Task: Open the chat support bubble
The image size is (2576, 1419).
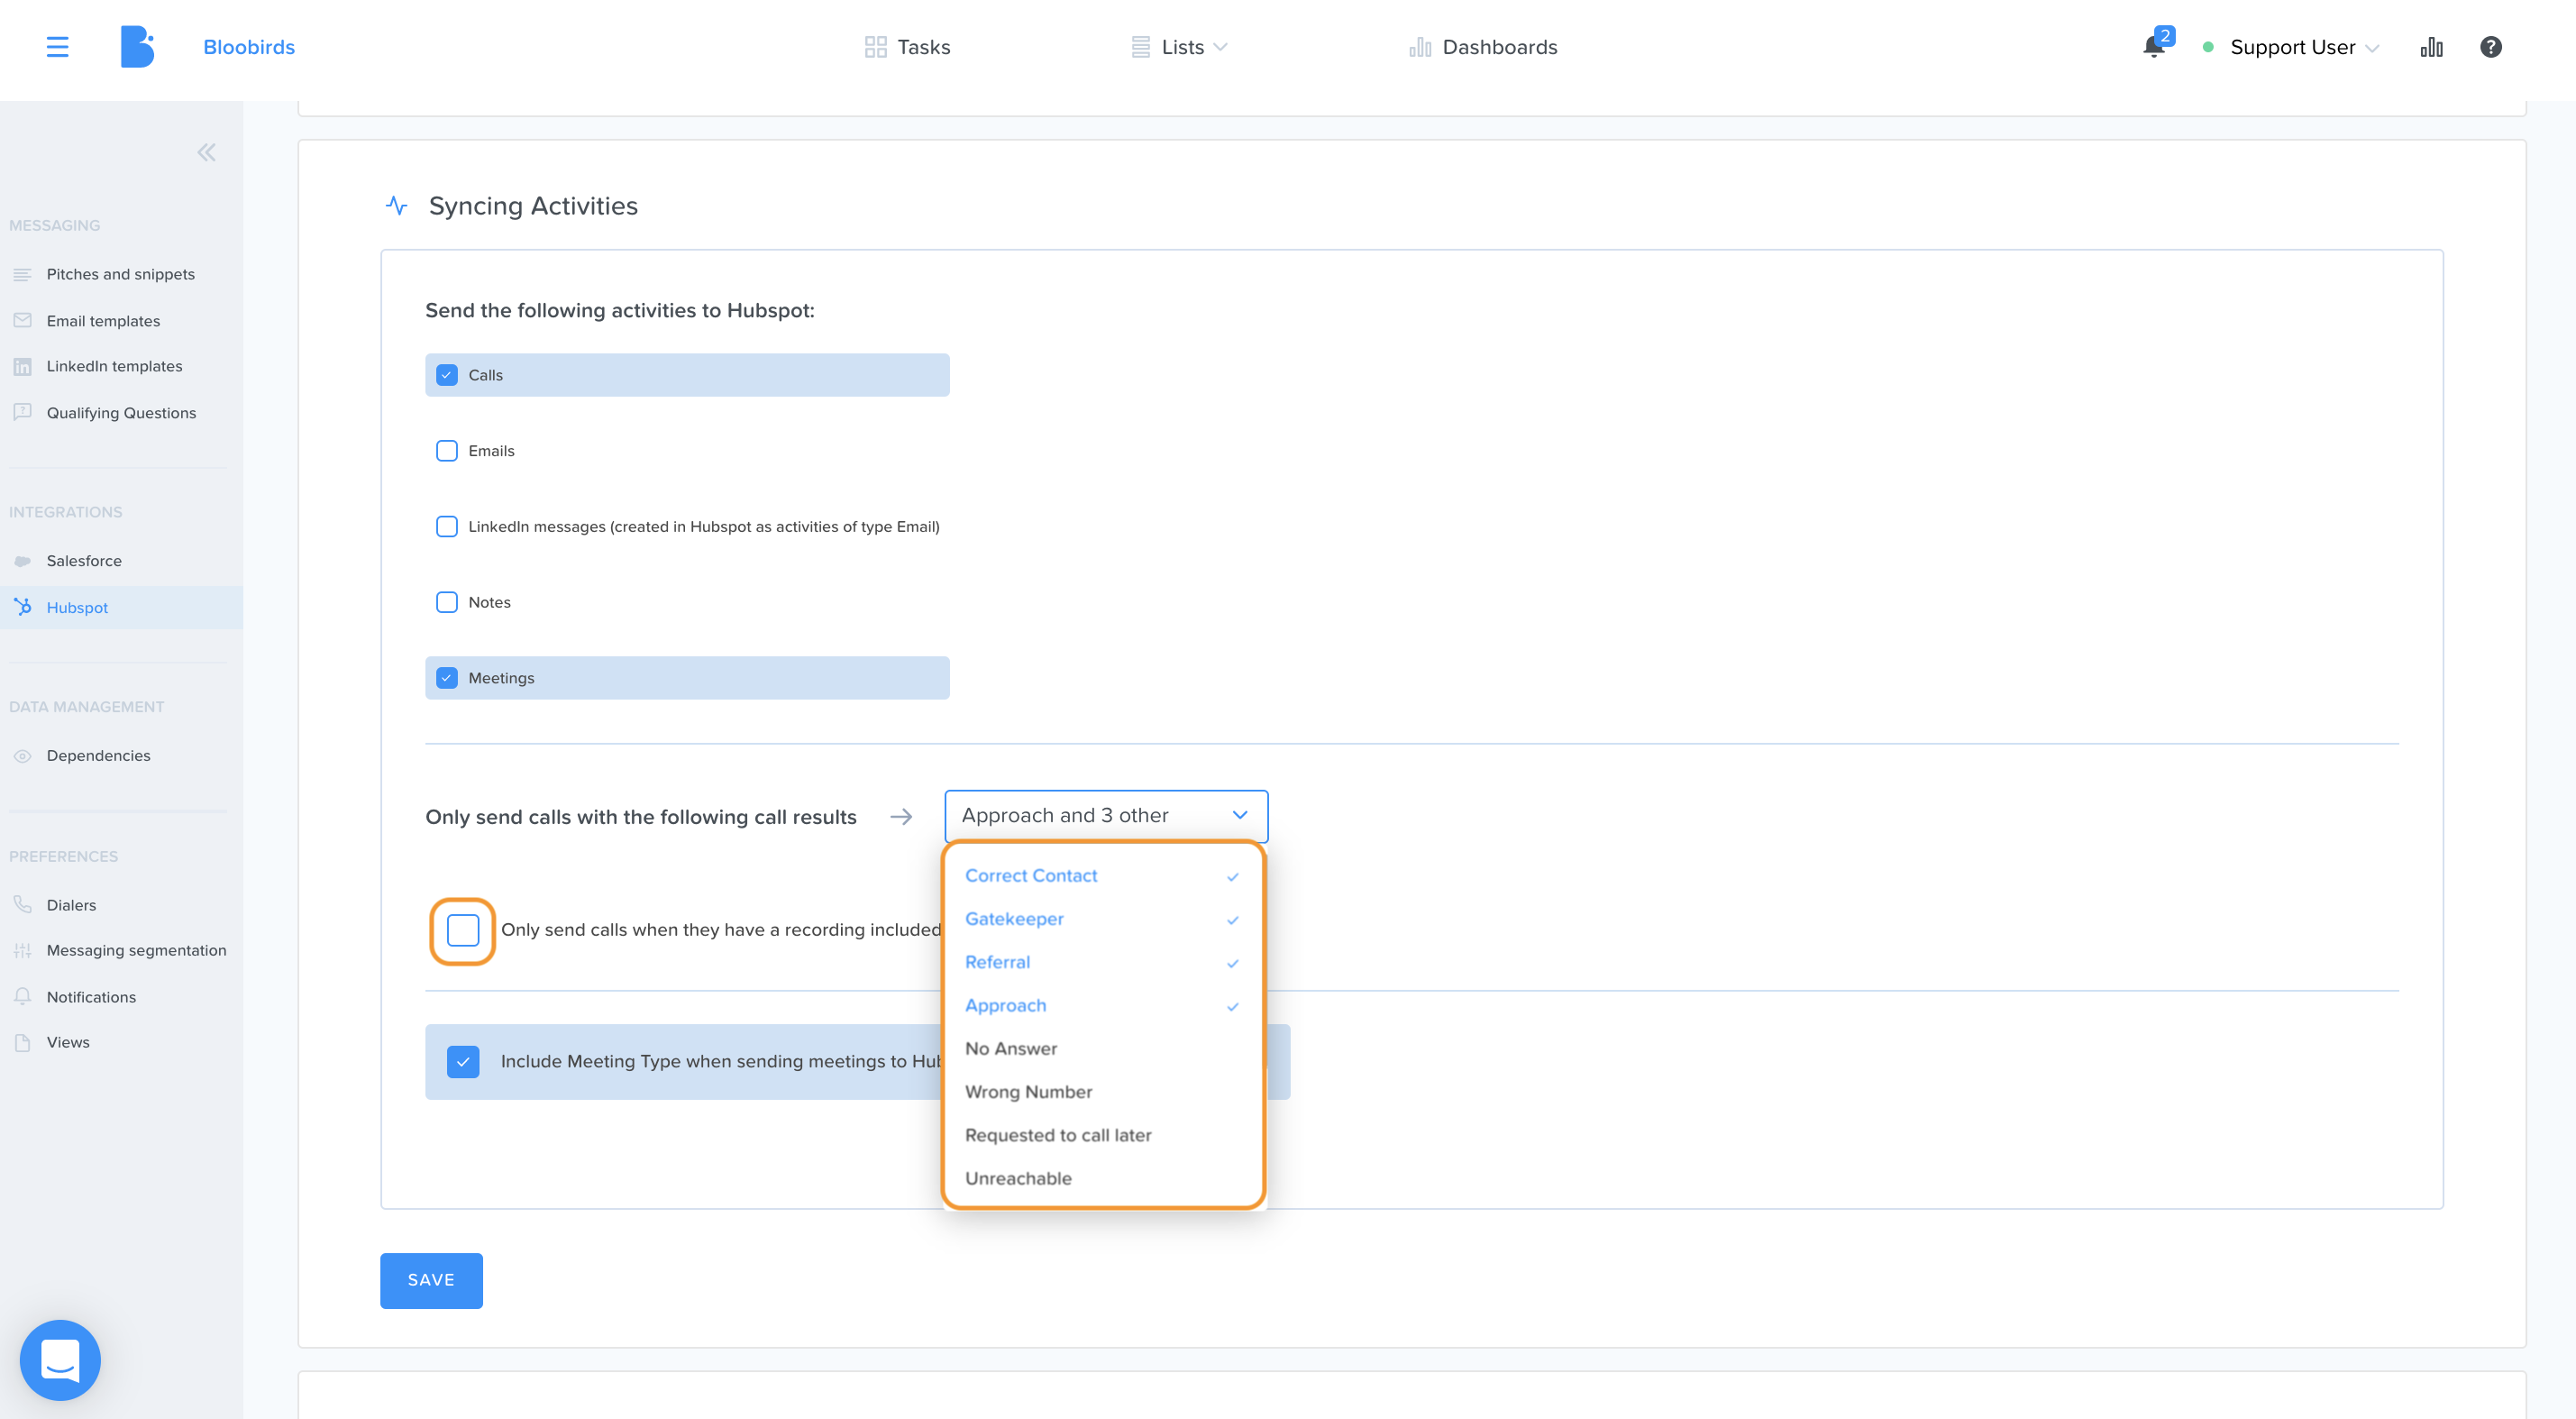Action: pyautogui.click(x=60, y=1360)
